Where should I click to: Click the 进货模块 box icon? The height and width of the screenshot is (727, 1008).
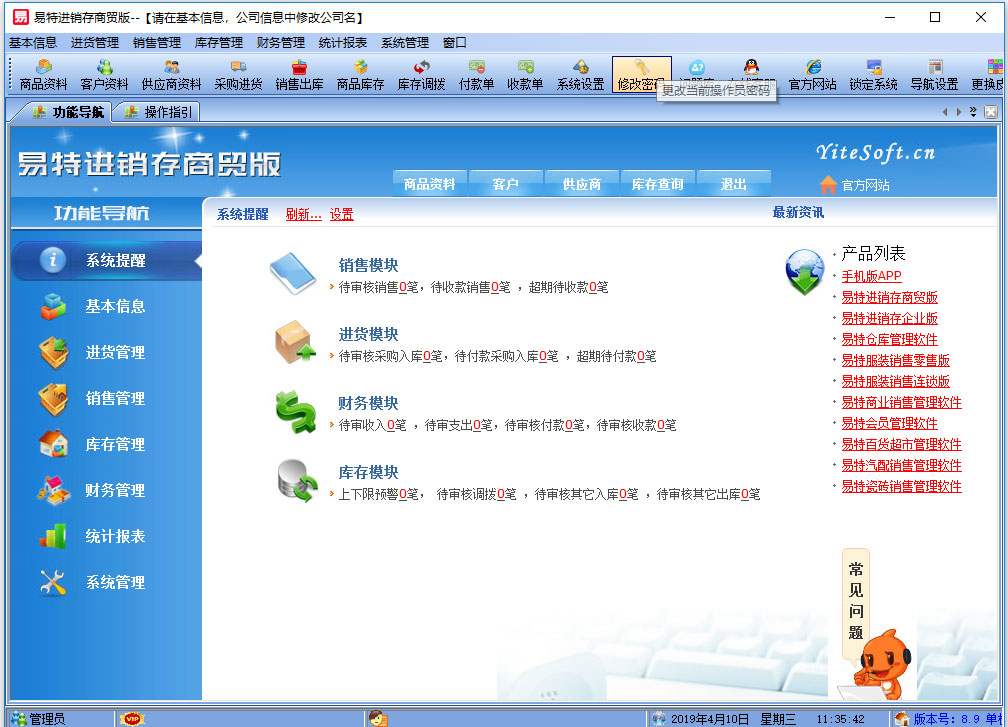[x=295, y=342]
